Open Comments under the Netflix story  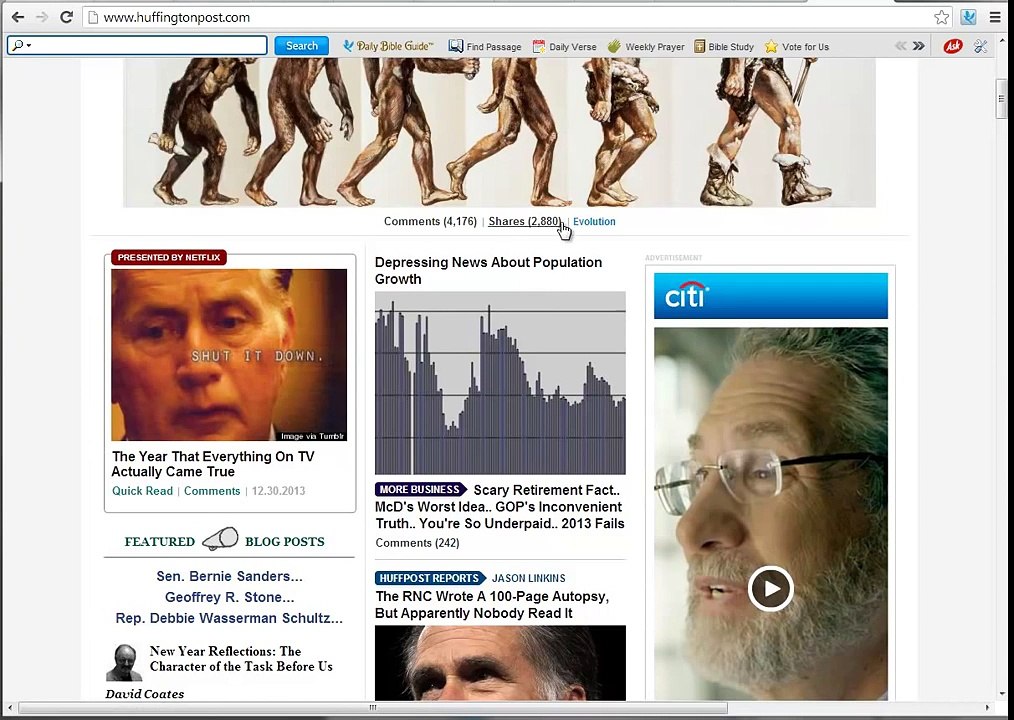212,491
